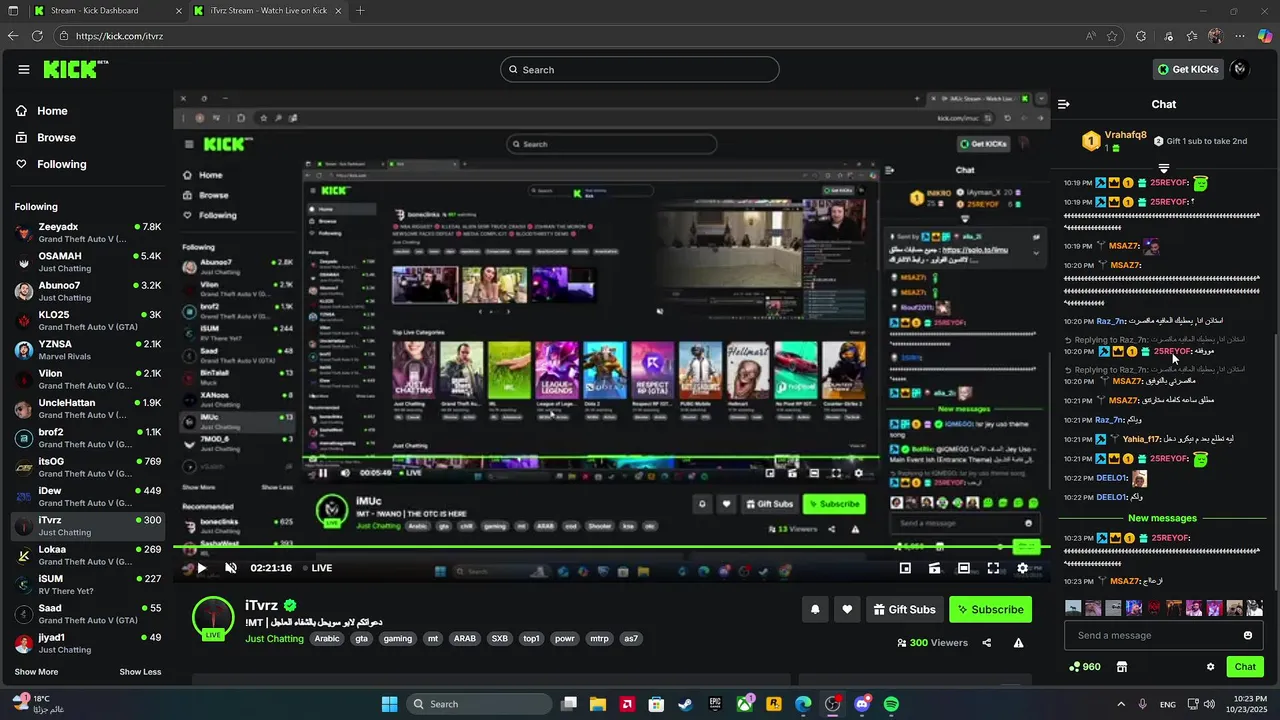Open Edge settings three-dot menu
The image size is (1280, 720).
tap(1240, 36)
